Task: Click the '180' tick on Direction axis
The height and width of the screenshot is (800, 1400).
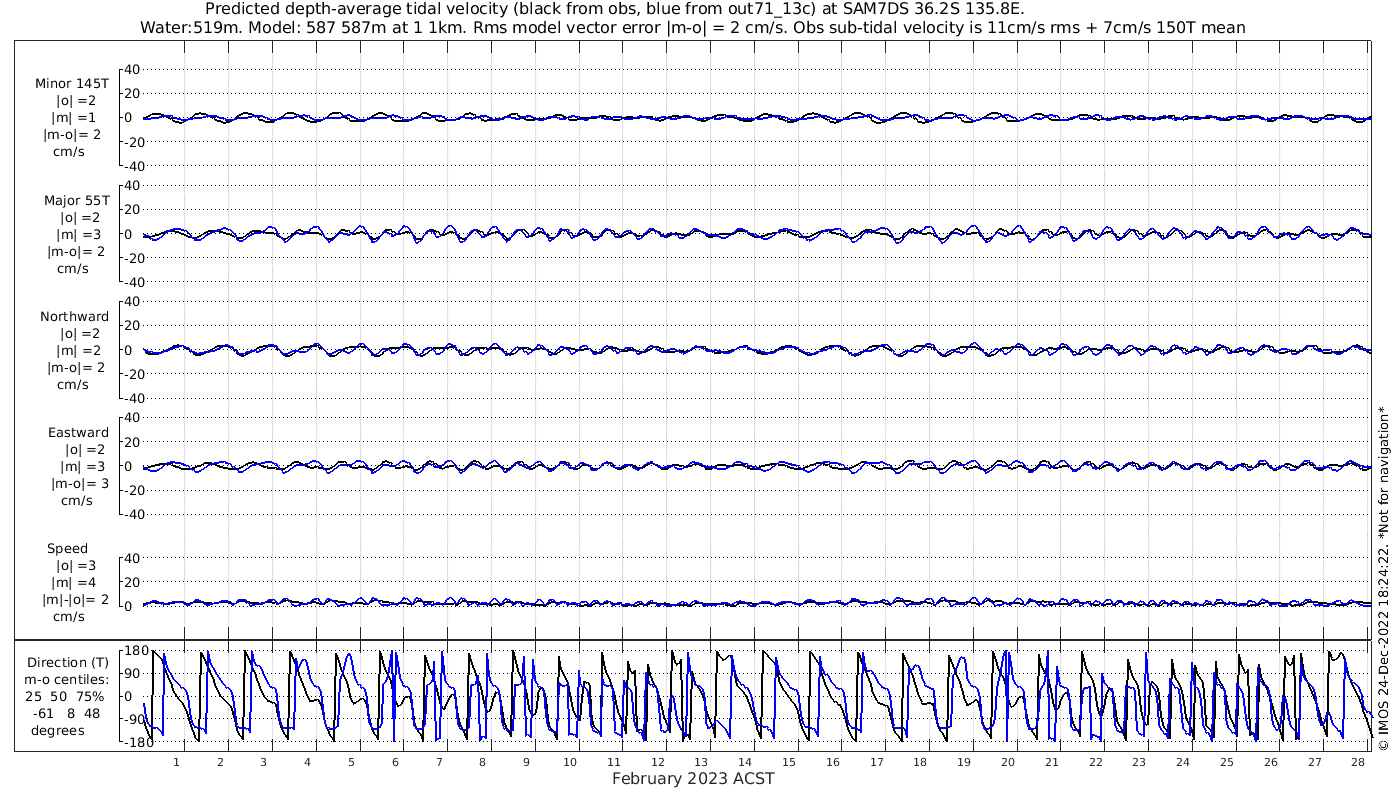Action: coord(136,651)
